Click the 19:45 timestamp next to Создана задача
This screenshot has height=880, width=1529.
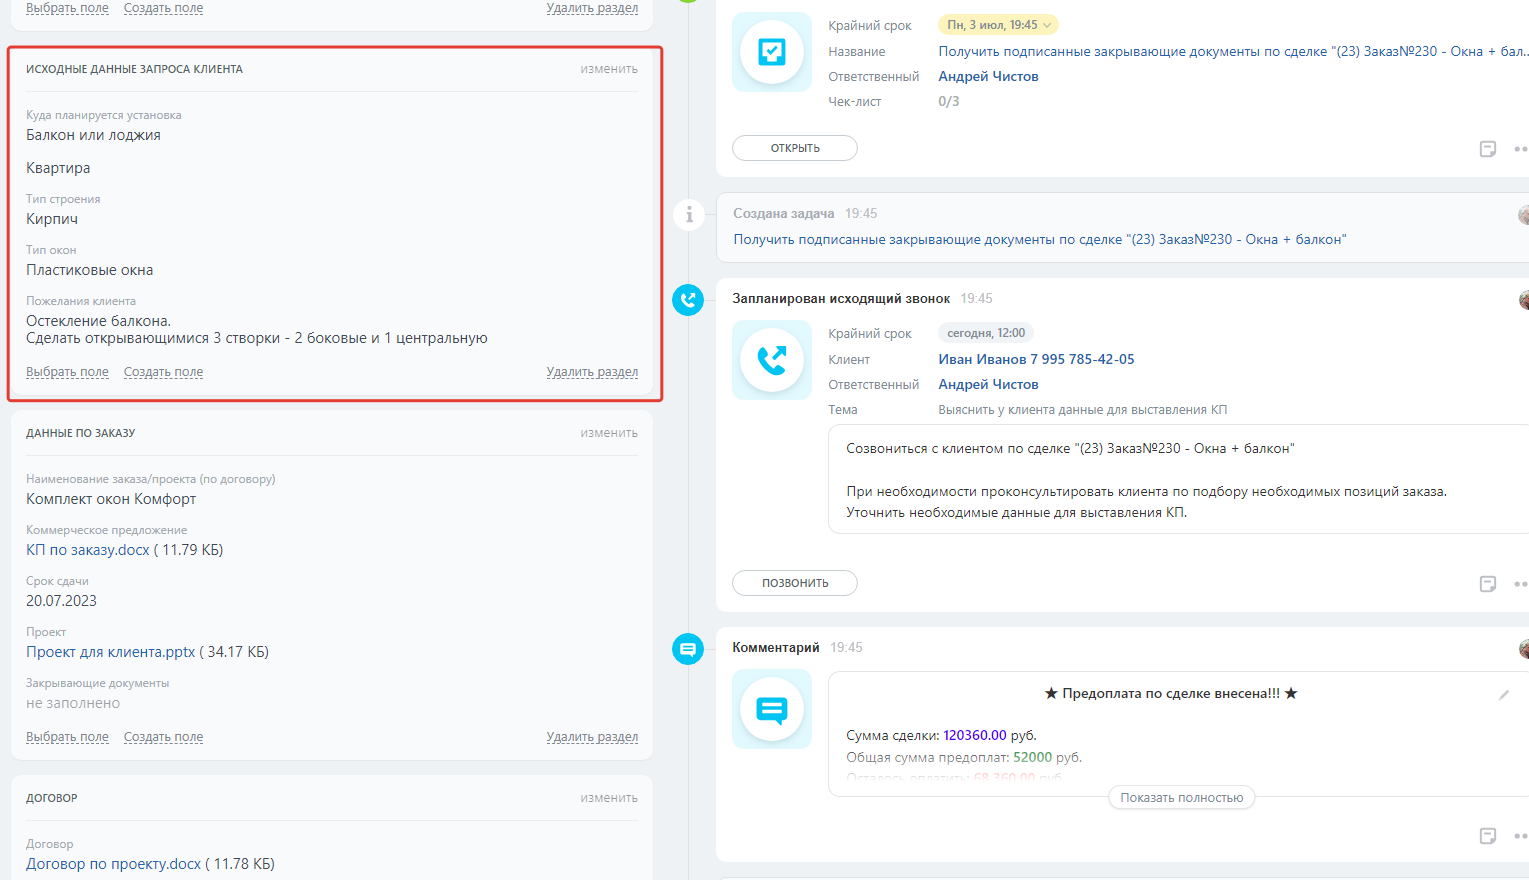point(861,213)
